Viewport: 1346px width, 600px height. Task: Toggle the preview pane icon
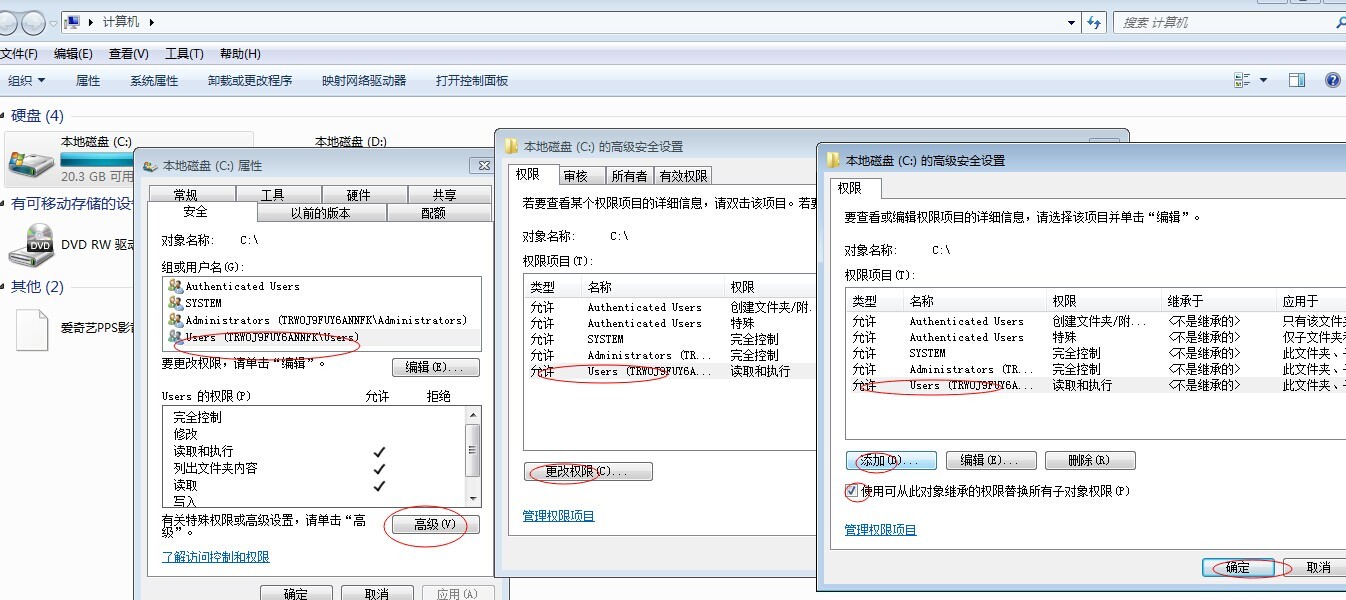[x=1297, y=80]
